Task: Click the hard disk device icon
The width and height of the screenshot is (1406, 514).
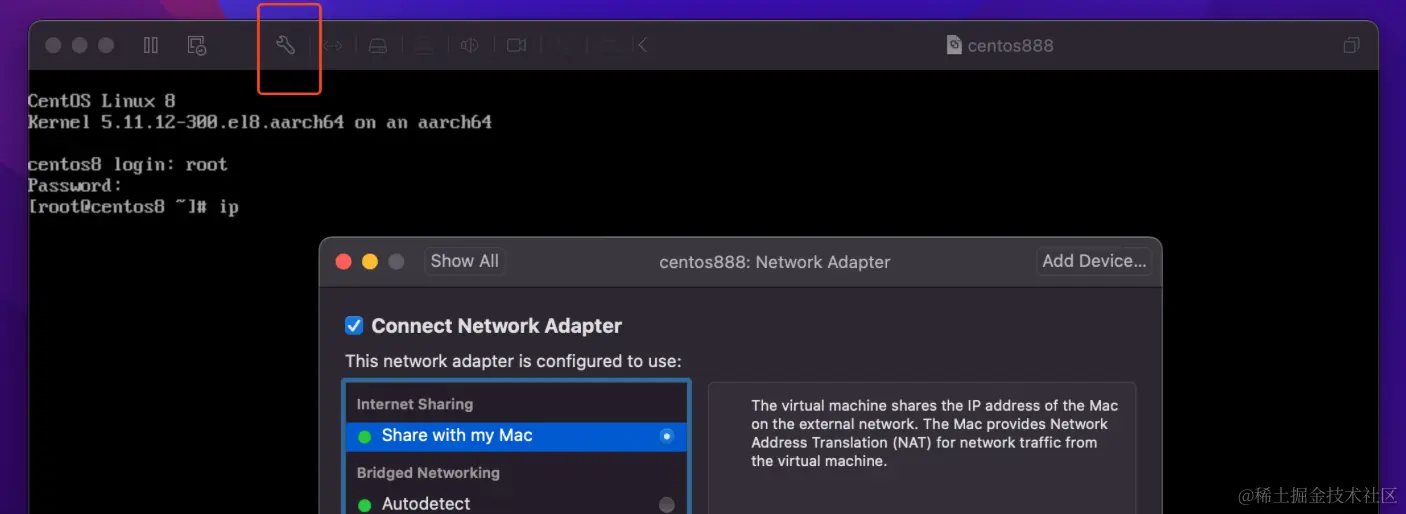Action: 377,45
